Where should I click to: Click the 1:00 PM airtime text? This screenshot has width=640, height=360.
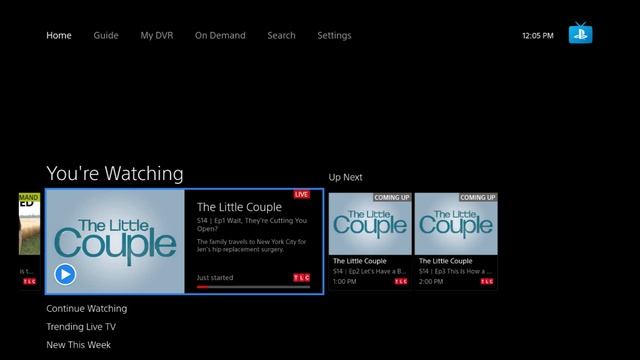[344, 282]
